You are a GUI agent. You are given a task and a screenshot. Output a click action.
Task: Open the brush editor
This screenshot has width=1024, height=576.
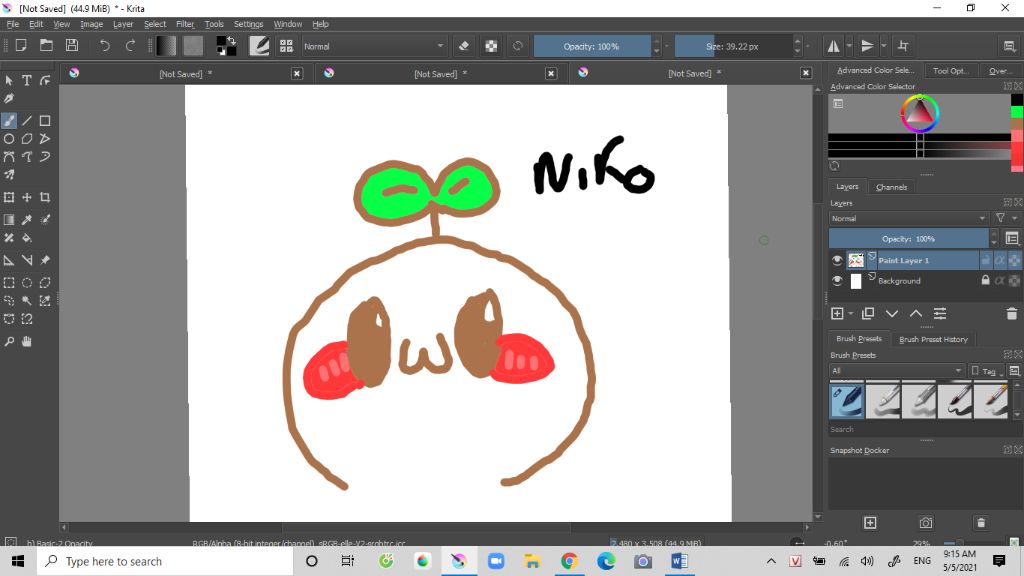click(x=259, y=46)
